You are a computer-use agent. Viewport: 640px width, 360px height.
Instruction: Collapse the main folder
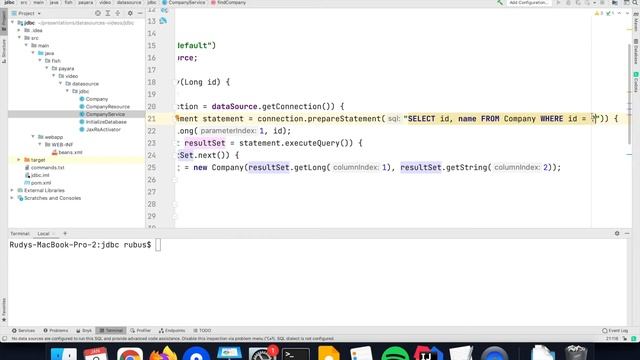26,45
